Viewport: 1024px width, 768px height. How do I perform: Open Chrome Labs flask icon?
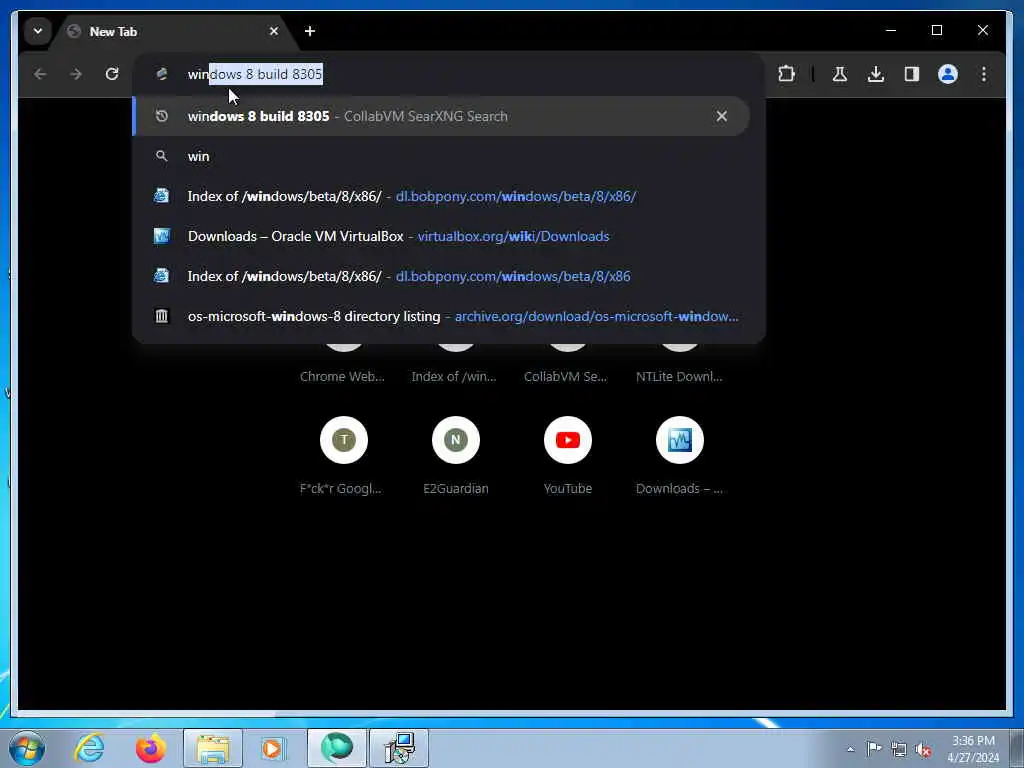point(840,74)
